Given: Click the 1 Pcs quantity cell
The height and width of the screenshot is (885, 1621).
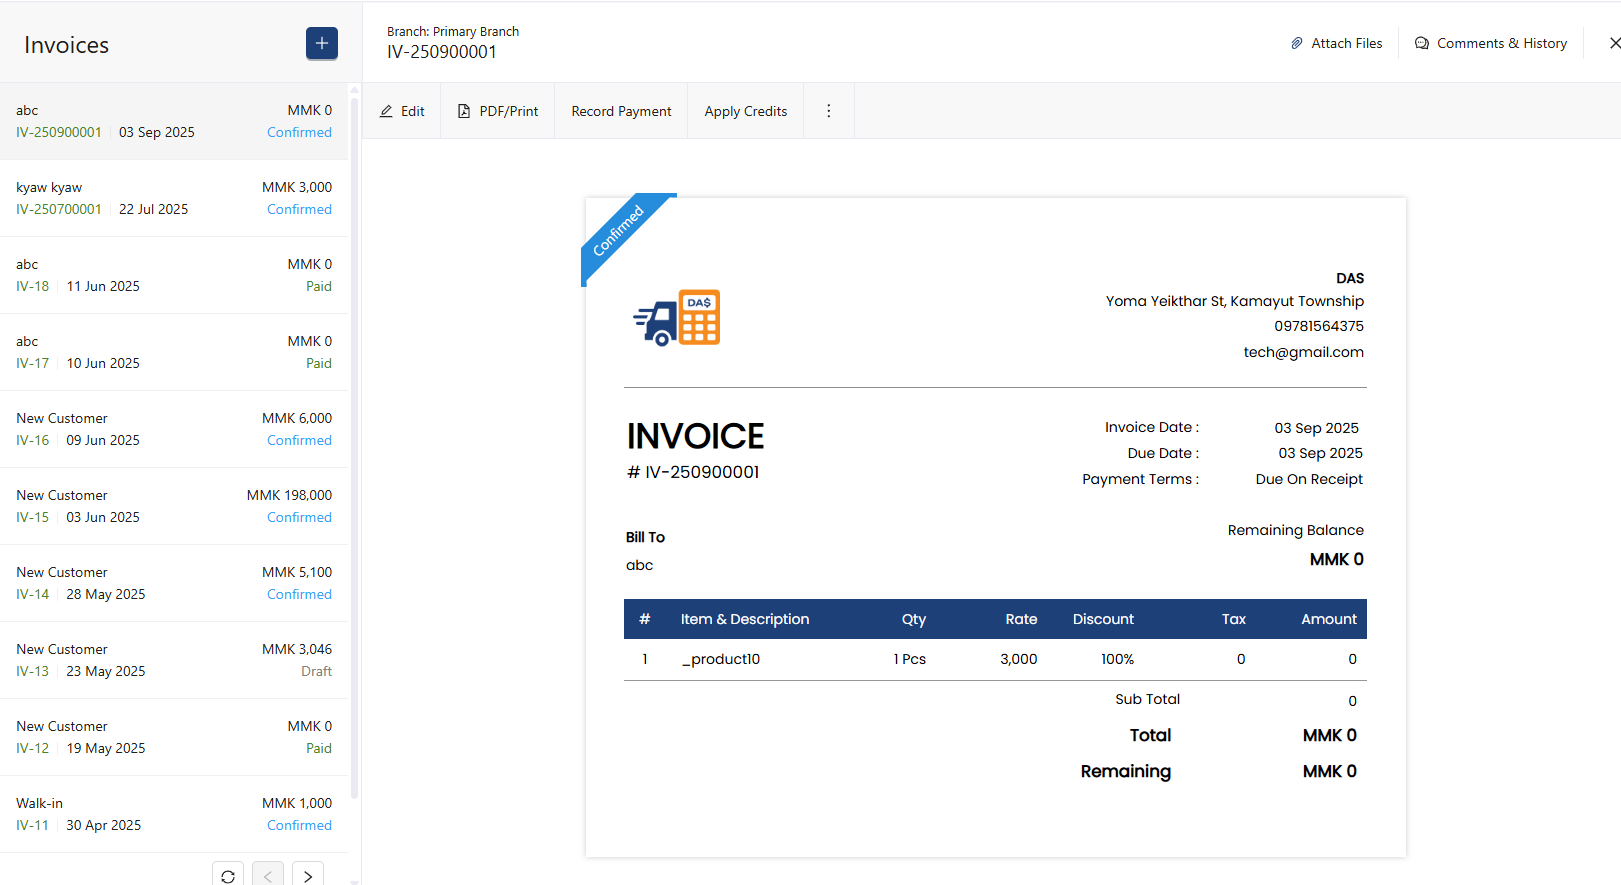Looking at the screenshot, I should (910, 659).
